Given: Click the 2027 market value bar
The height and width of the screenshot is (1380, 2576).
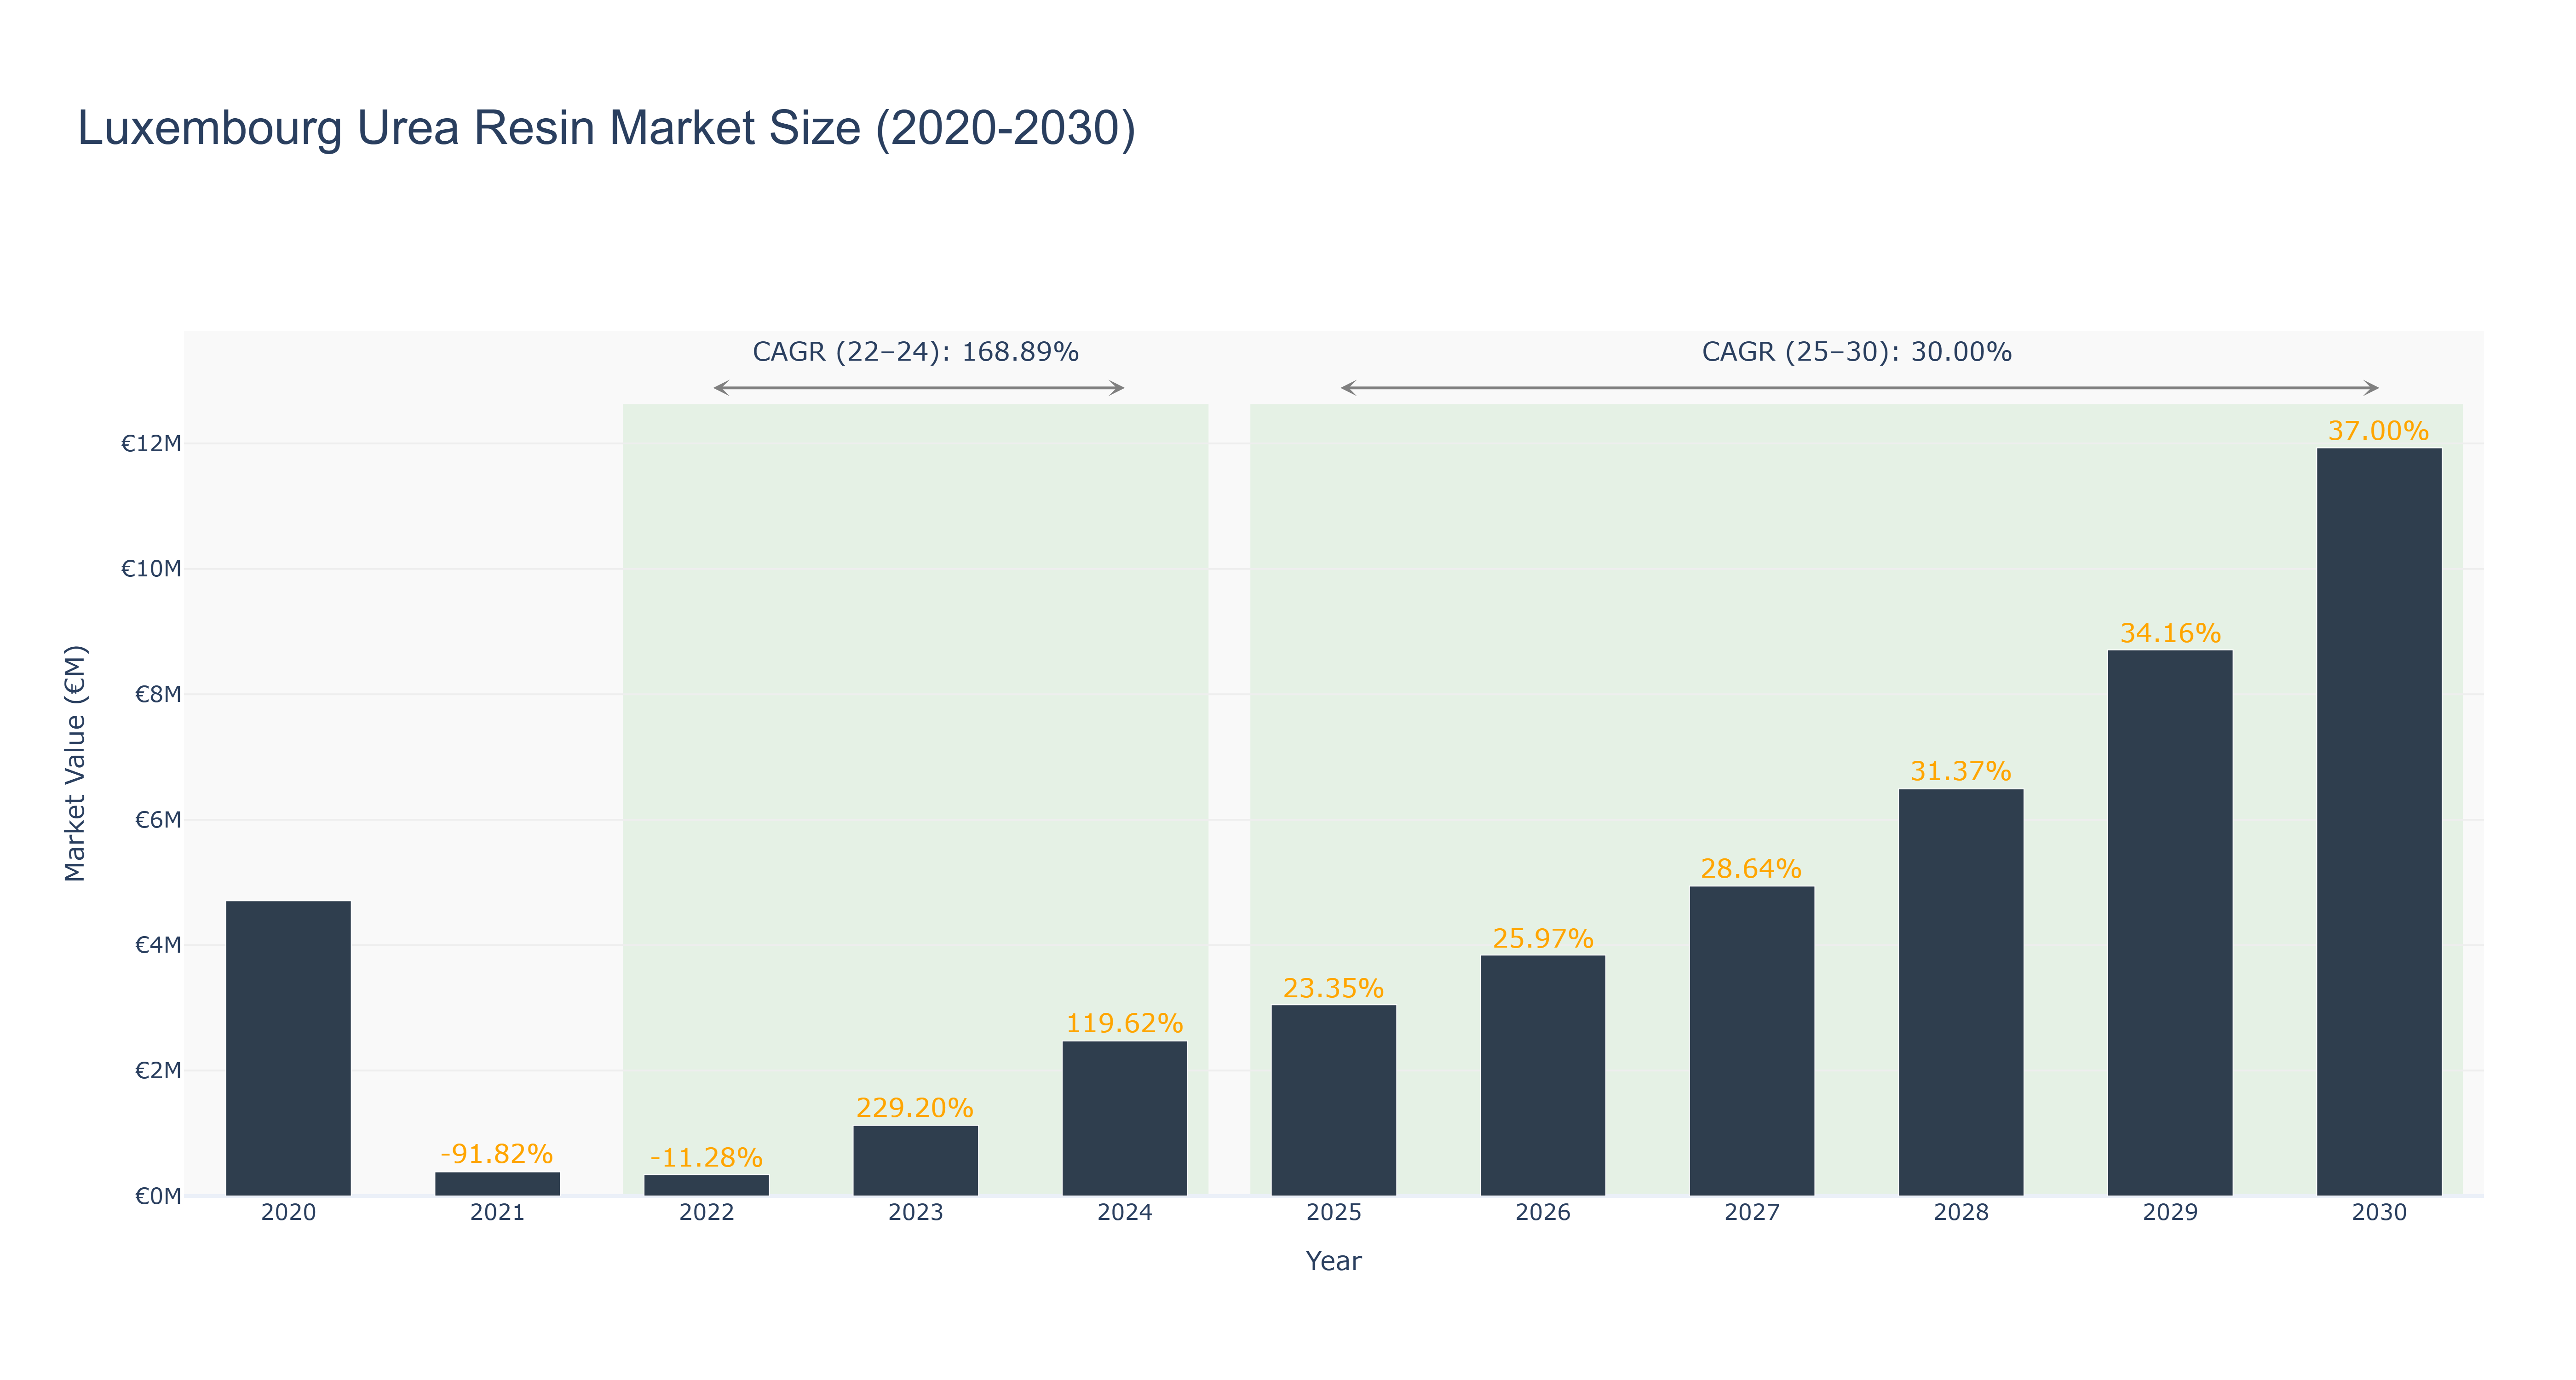Looking at the screenshot, I should point(1751,1041).
